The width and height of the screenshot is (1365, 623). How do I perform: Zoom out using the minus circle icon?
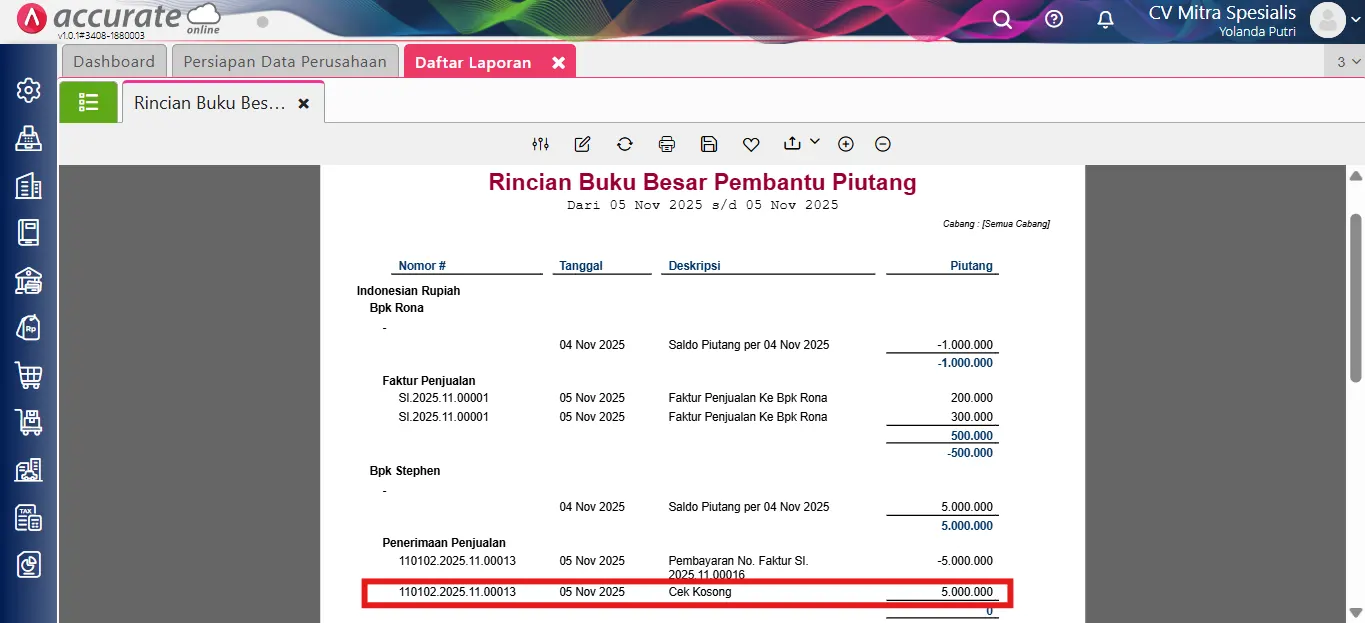pyautogui.click(x=883, y=144)
